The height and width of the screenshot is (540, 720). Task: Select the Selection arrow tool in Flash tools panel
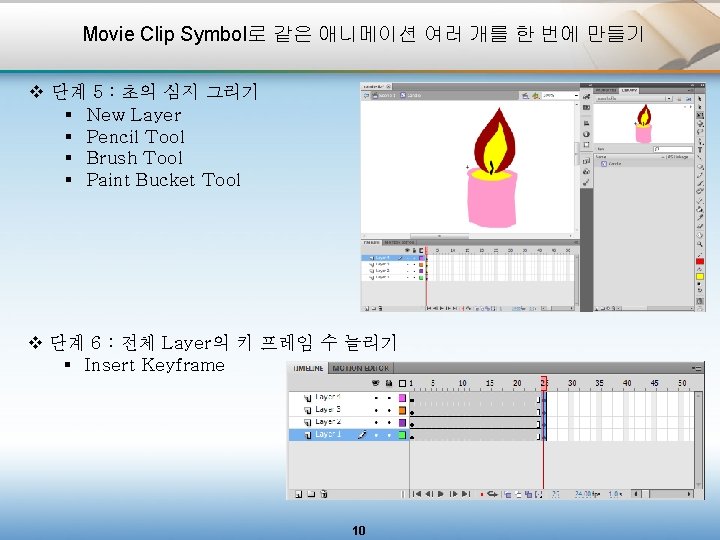tap(700, 99)
